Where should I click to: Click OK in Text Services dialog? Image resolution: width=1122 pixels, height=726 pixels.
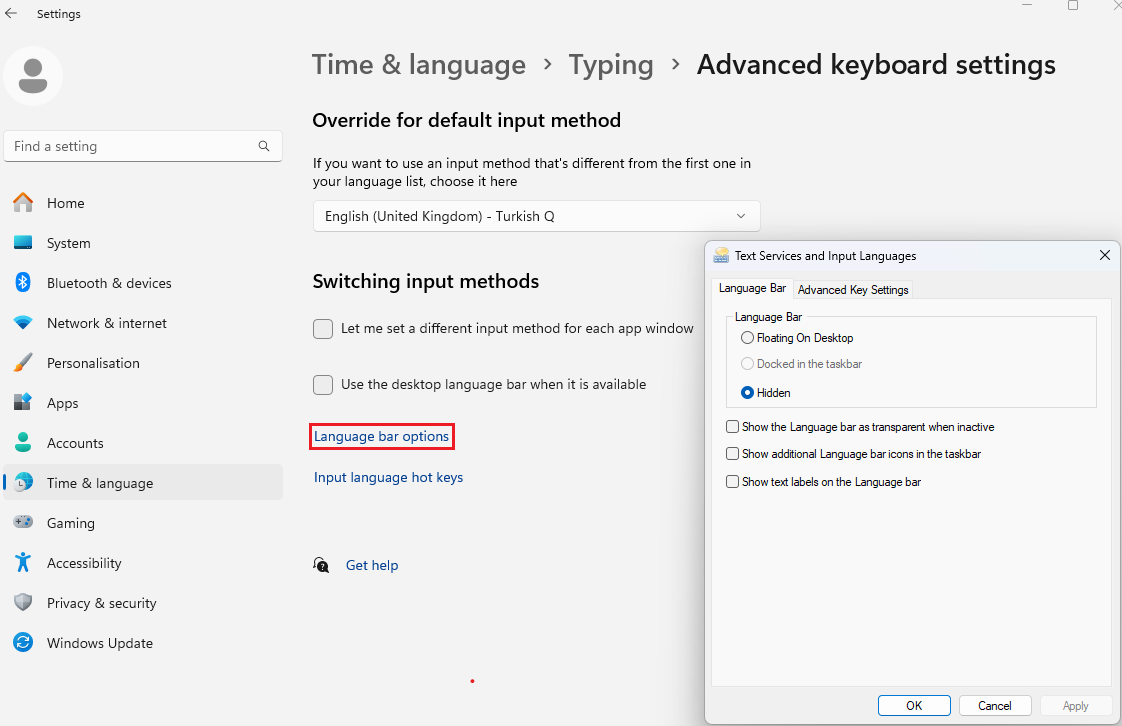tap(914, 705)
